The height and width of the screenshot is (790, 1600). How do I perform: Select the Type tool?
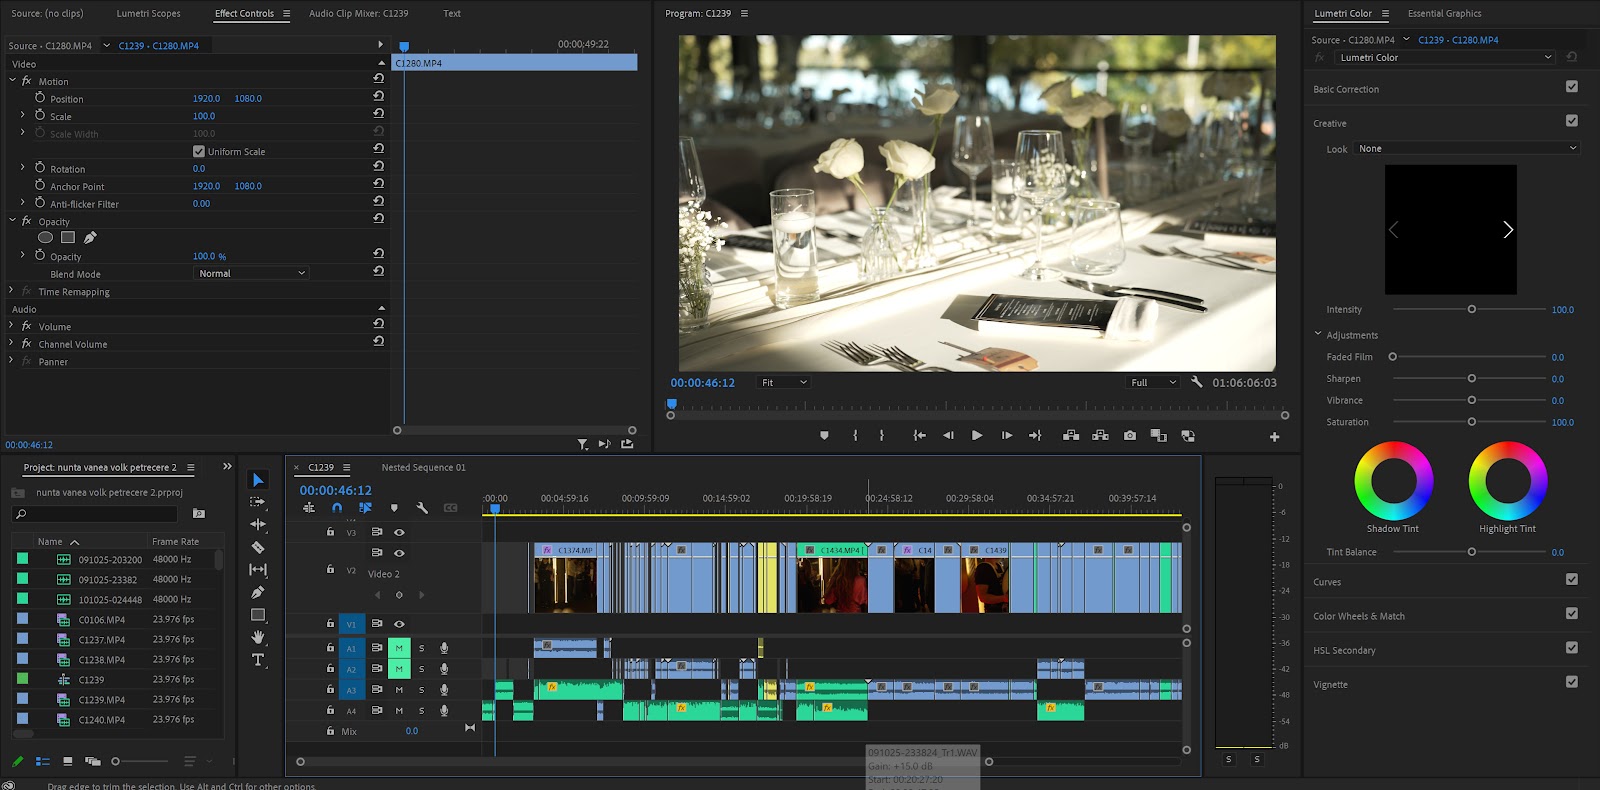click(x=258, y=660)
